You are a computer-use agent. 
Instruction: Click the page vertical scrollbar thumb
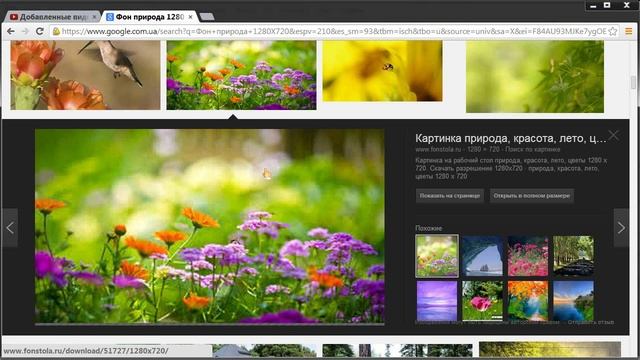click(634, 82)
